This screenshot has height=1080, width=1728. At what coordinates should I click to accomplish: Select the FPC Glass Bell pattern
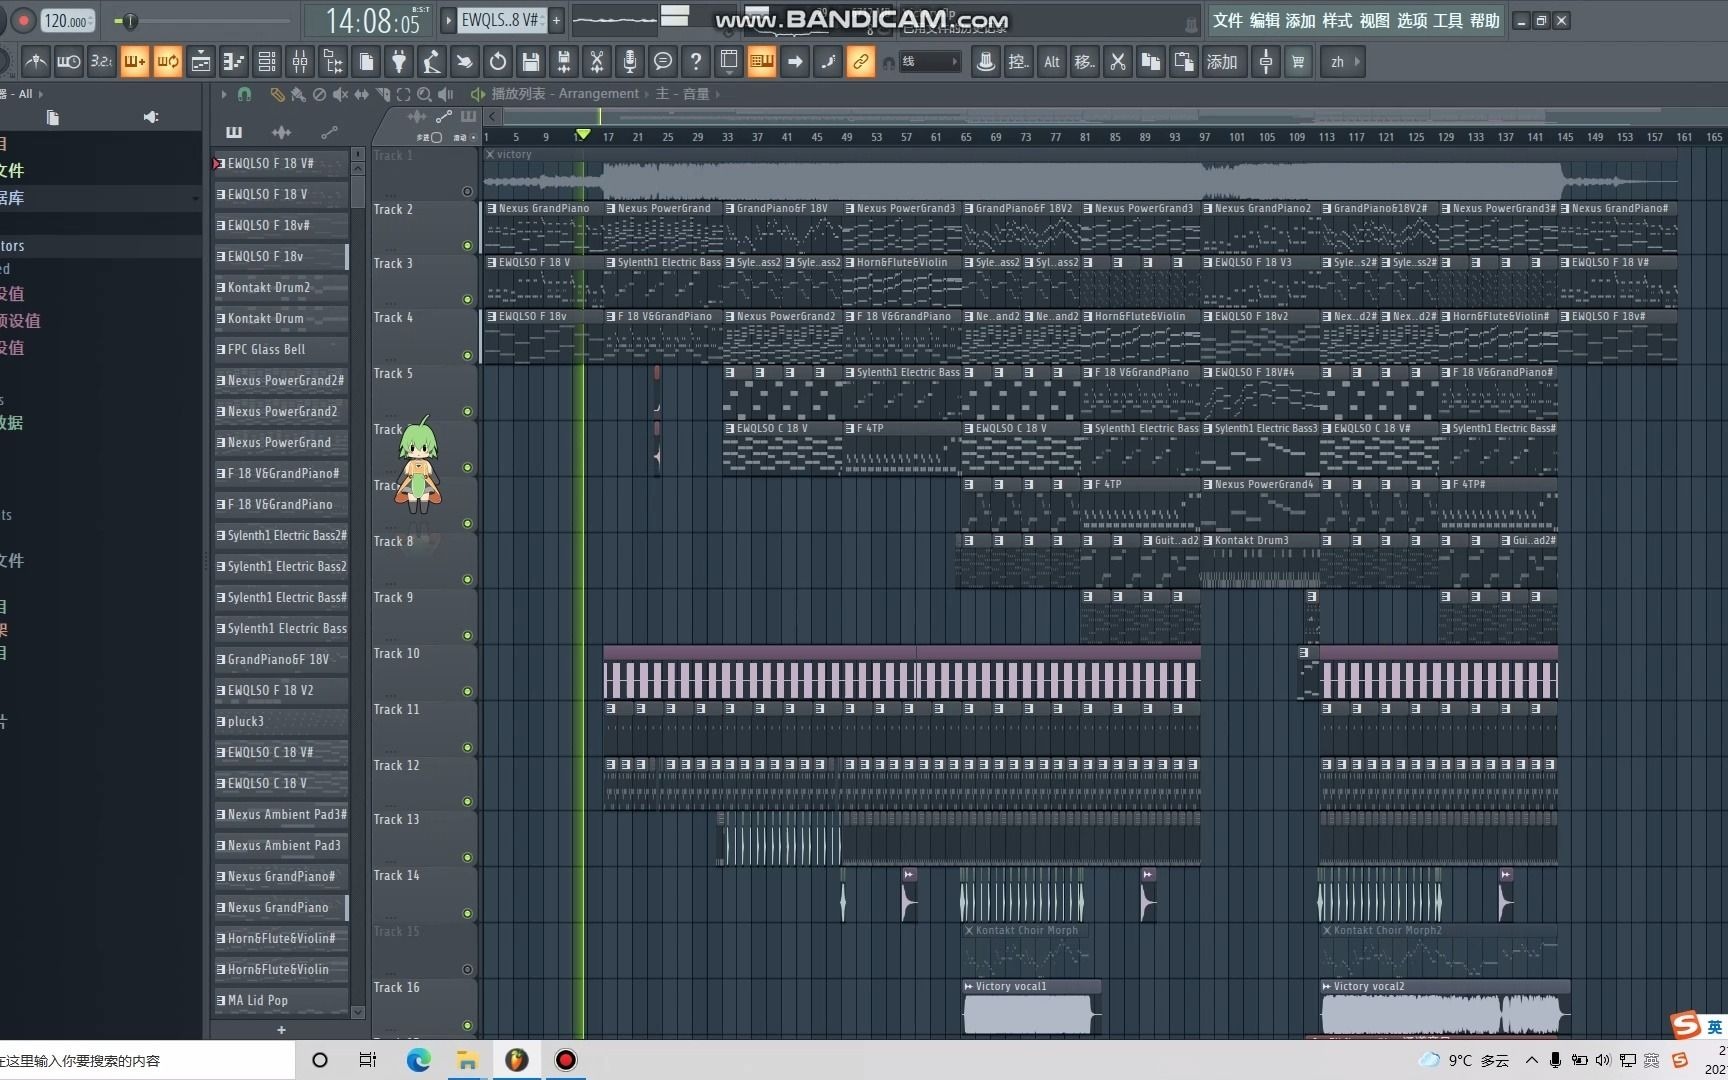point(281,349)
